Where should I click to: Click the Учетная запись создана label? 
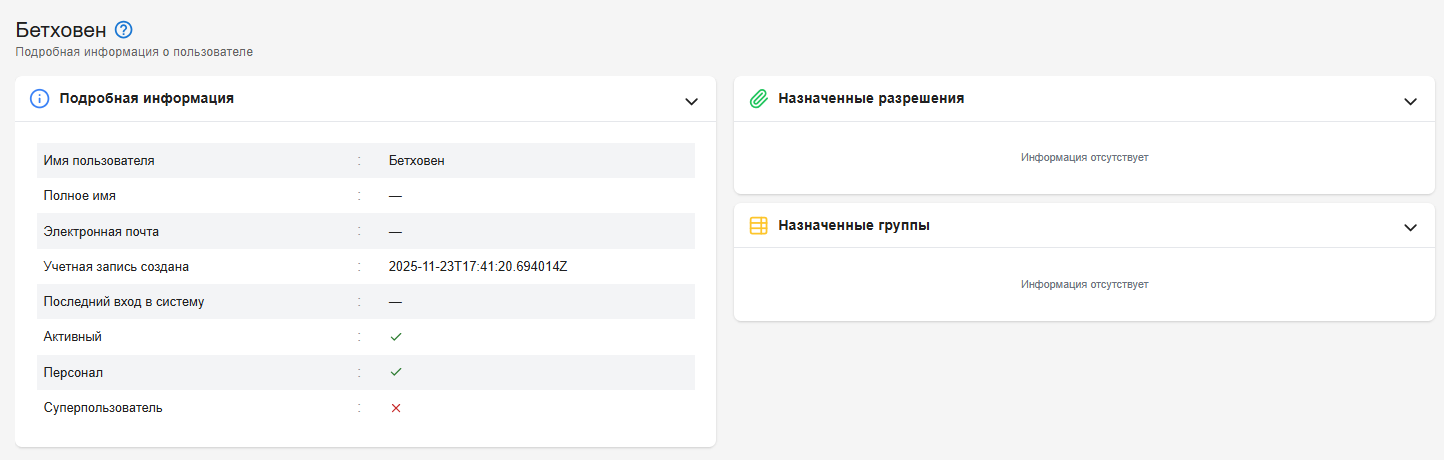[116, 266]
